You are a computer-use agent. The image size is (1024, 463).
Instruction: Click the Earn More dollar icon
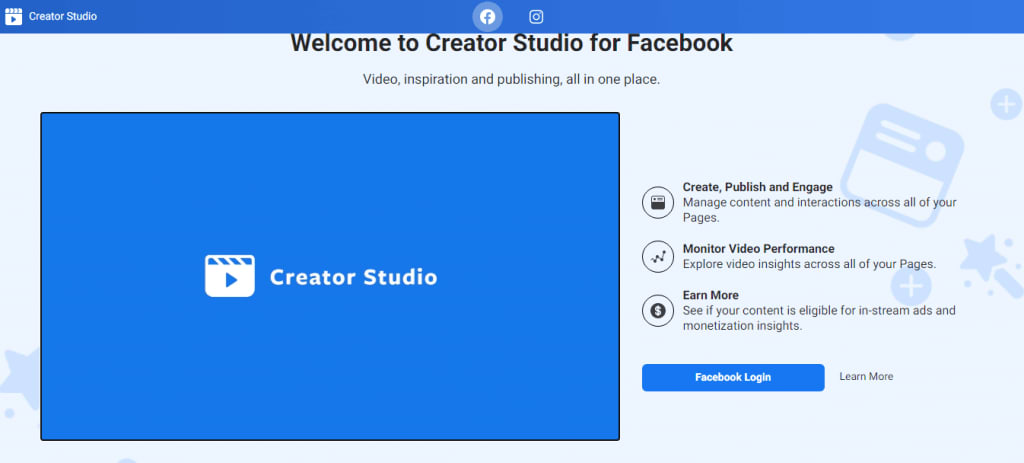[x=658, y=311]
